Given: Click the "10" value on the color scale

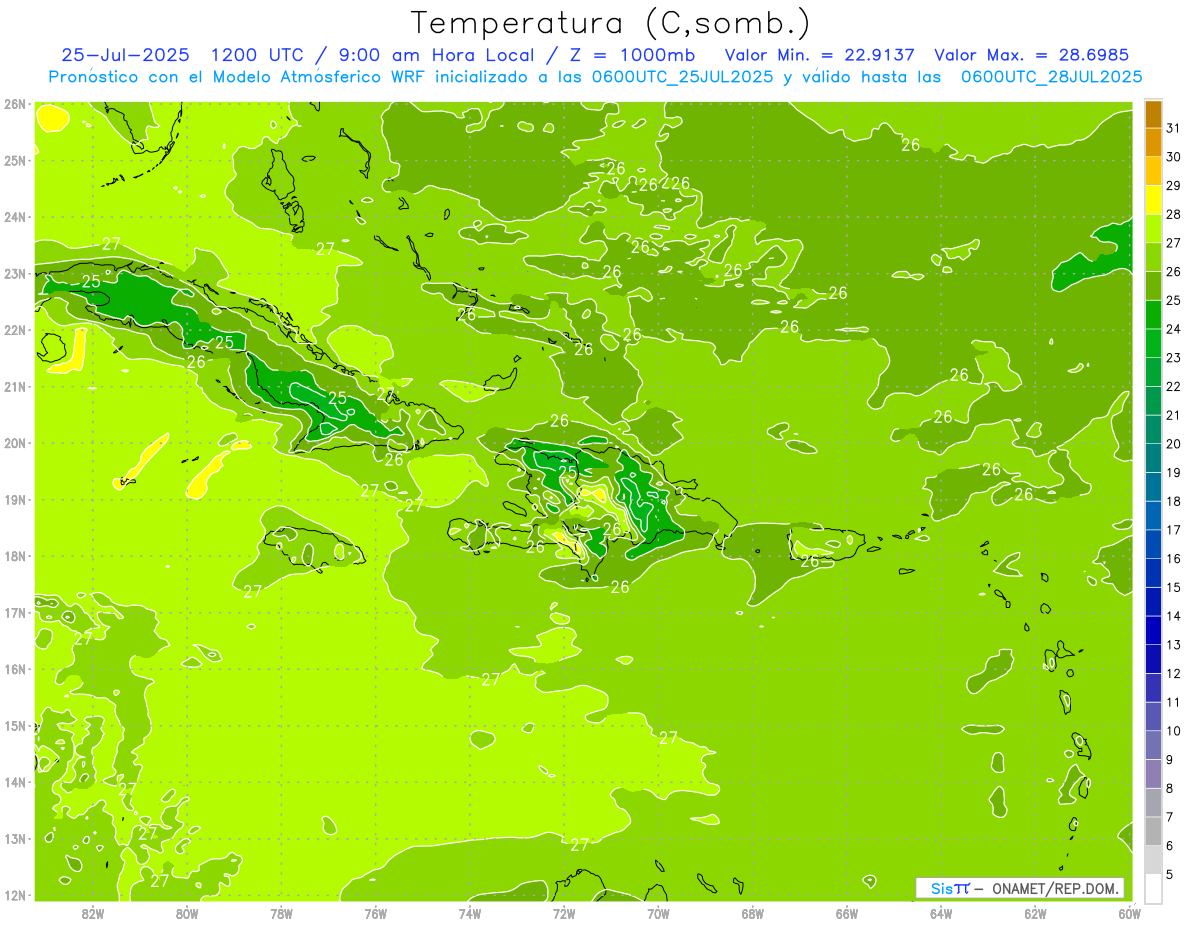Looking at the screenshot, I should click(1173, 731).
